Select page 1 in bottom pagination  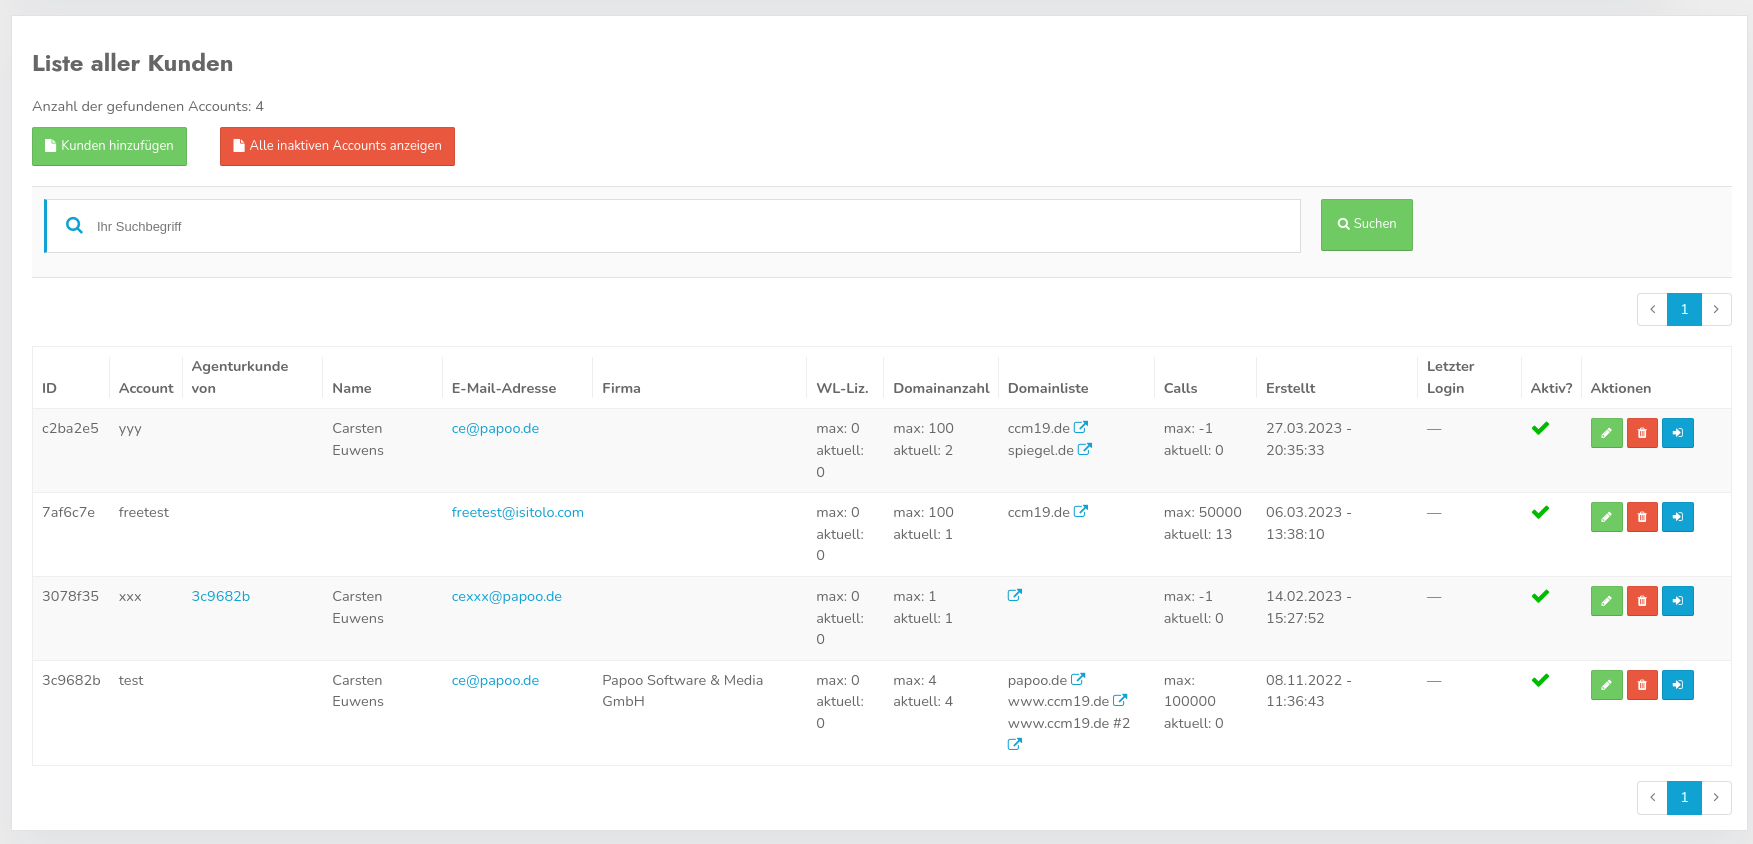pos(1684,798)
